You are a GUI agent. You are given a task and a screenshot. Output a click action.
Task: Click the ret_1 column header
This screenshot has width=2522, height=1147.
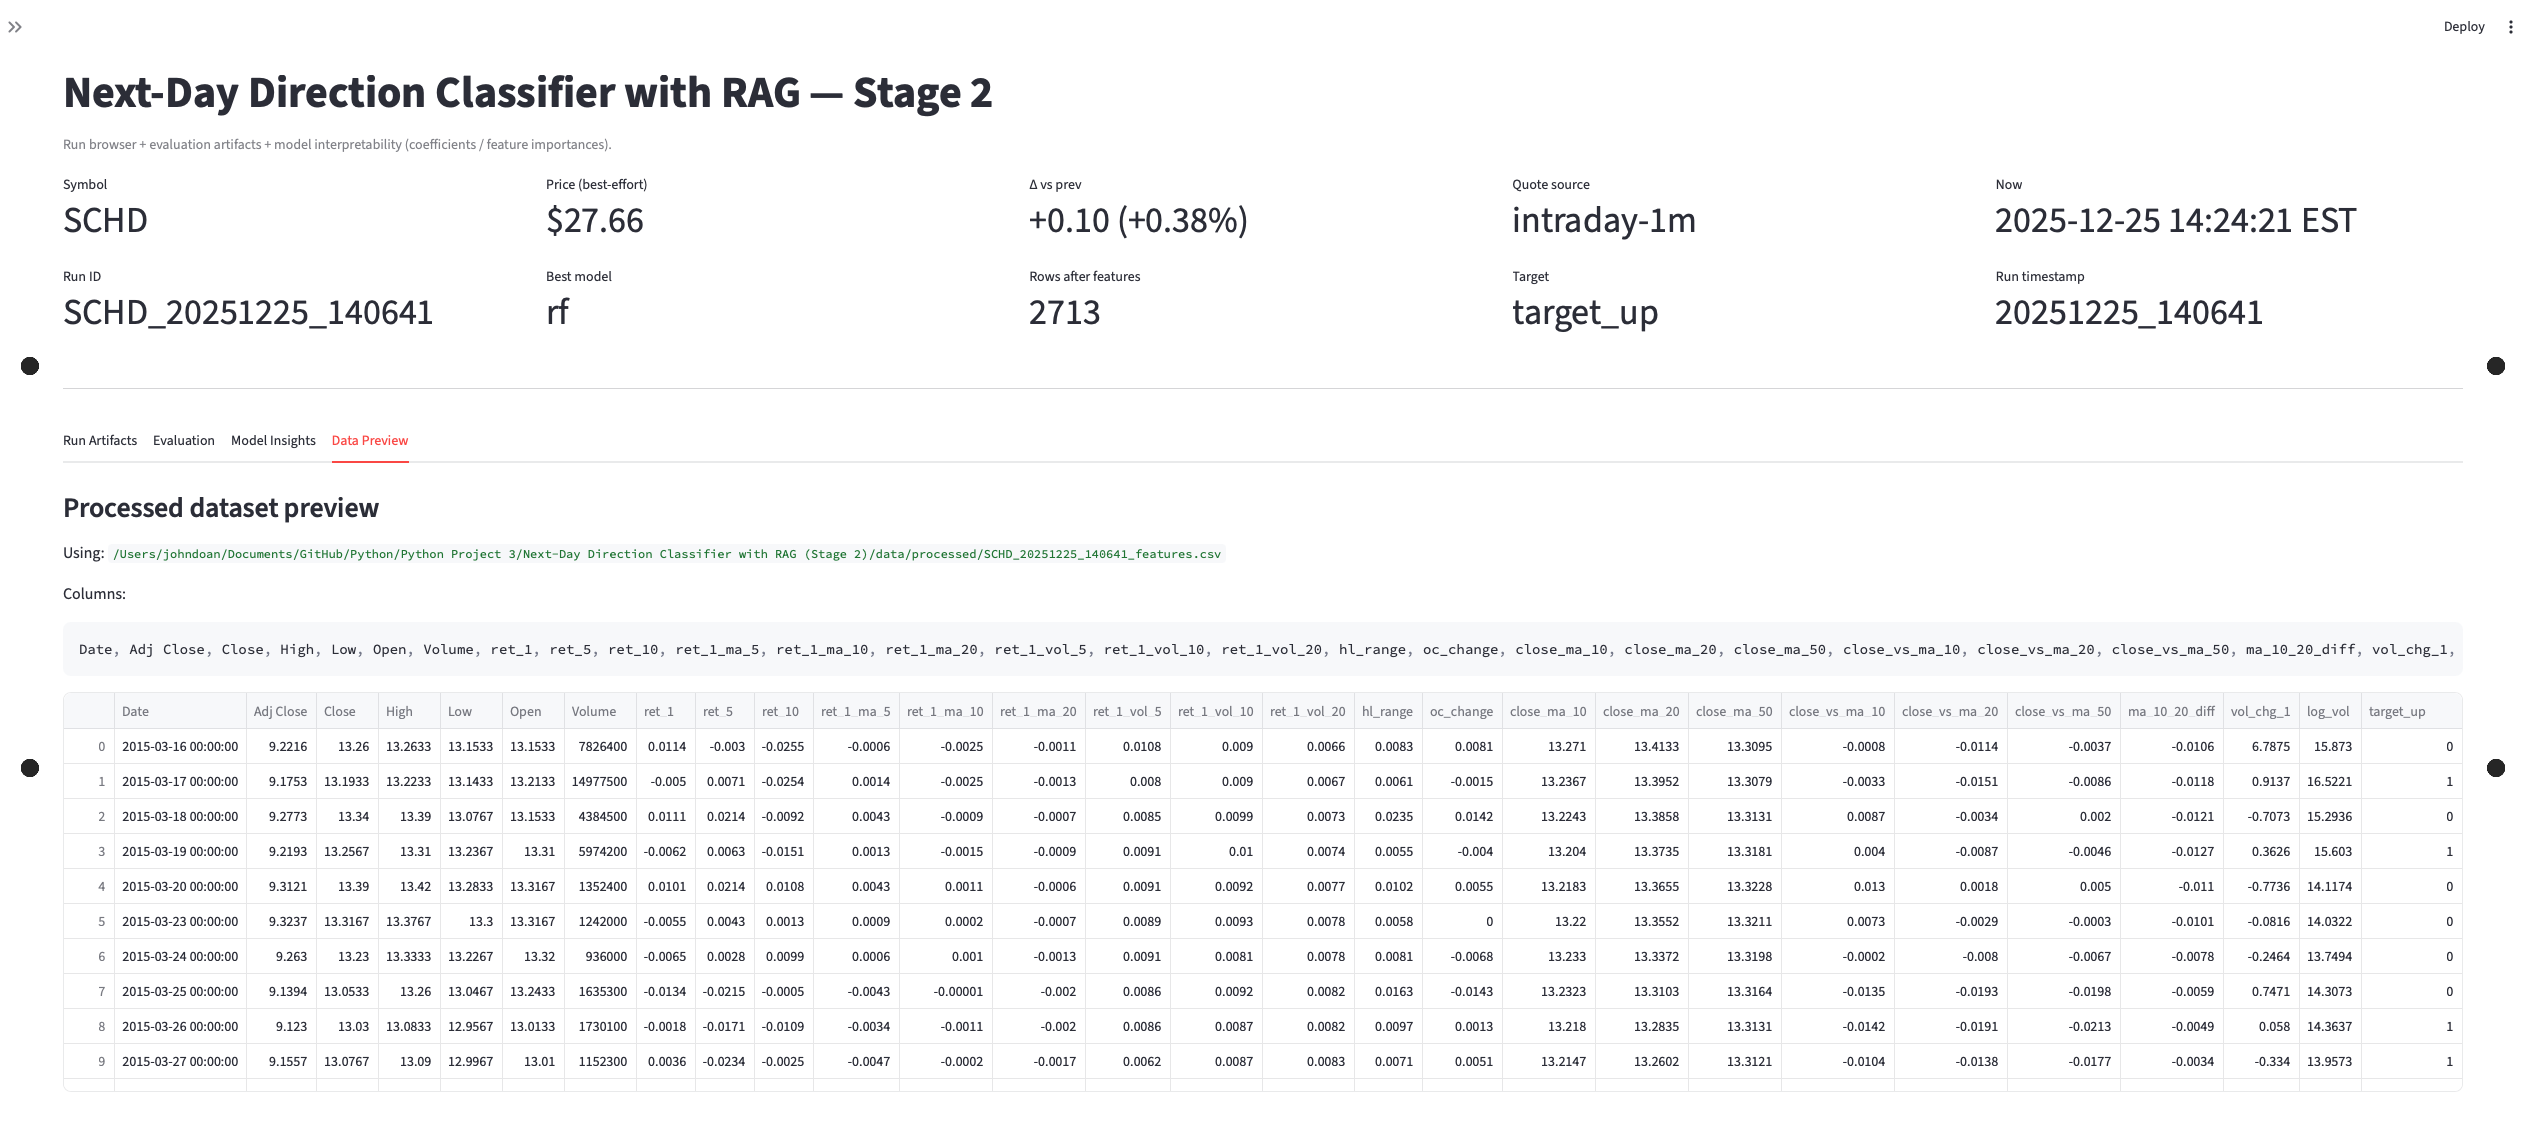click(658, 711)
